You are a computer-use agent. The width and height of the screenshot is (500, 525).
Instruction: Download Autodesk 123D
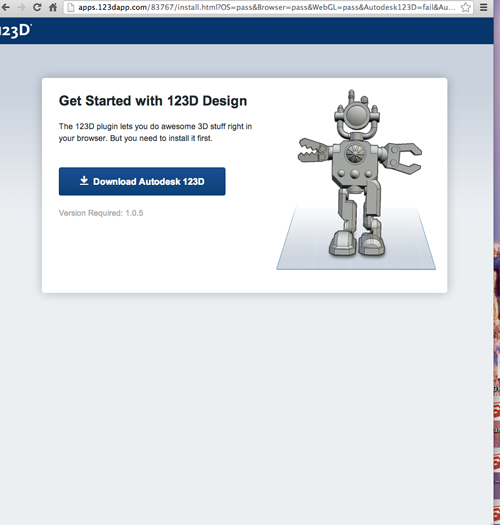click(x=142, y=181)
